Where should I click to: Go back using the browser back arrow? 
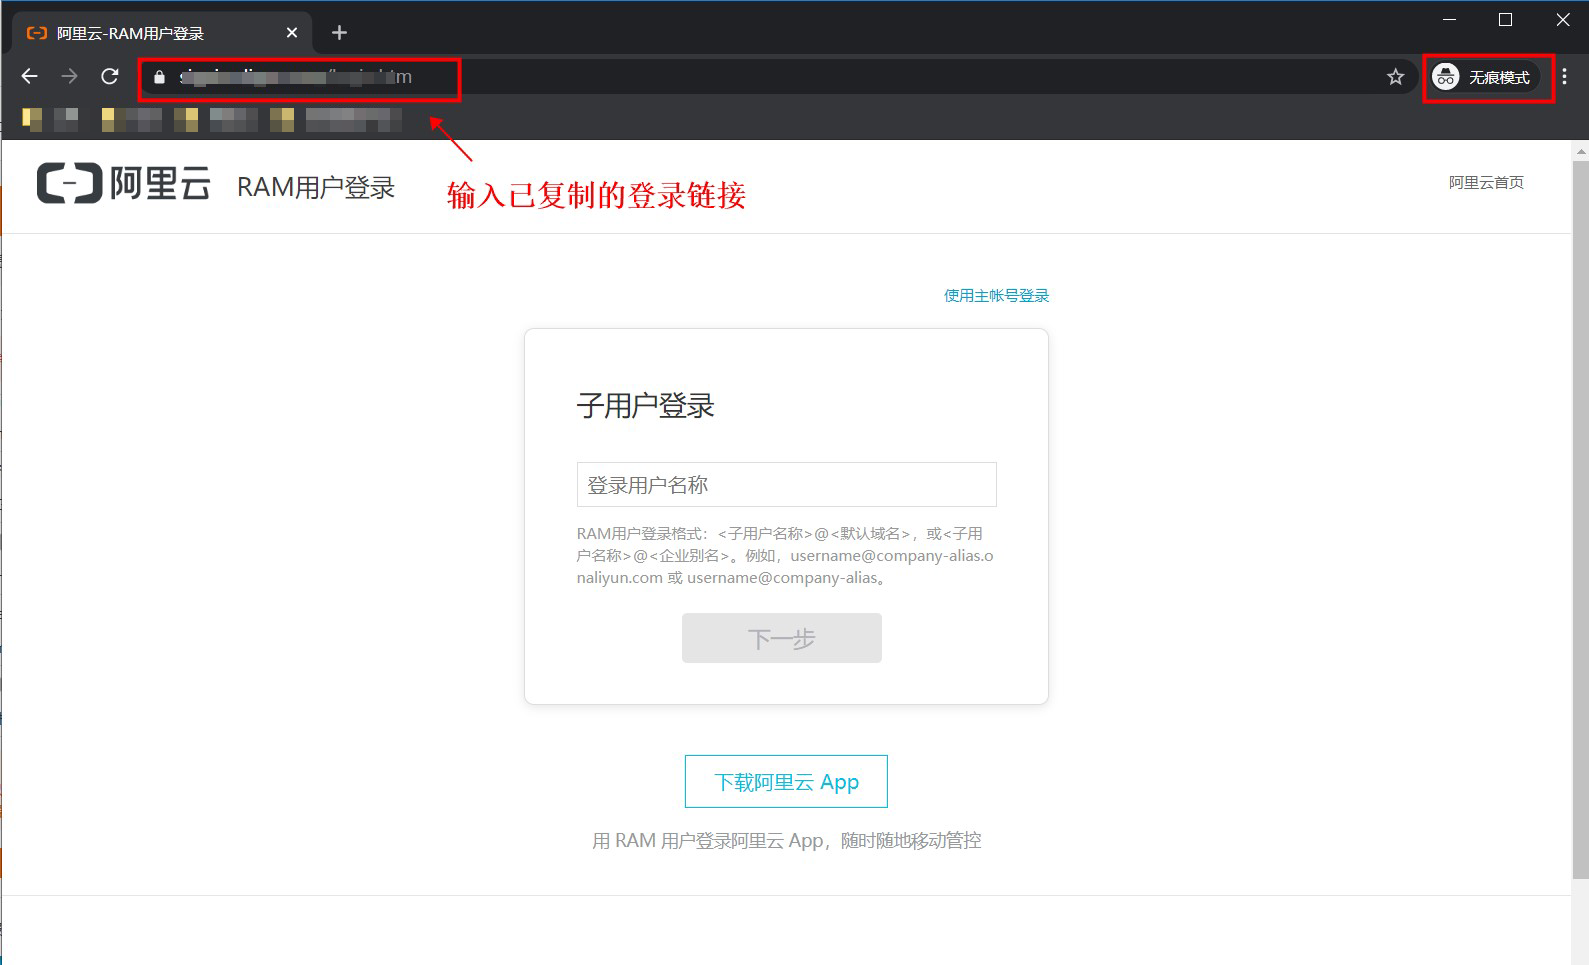click(30, 76)
